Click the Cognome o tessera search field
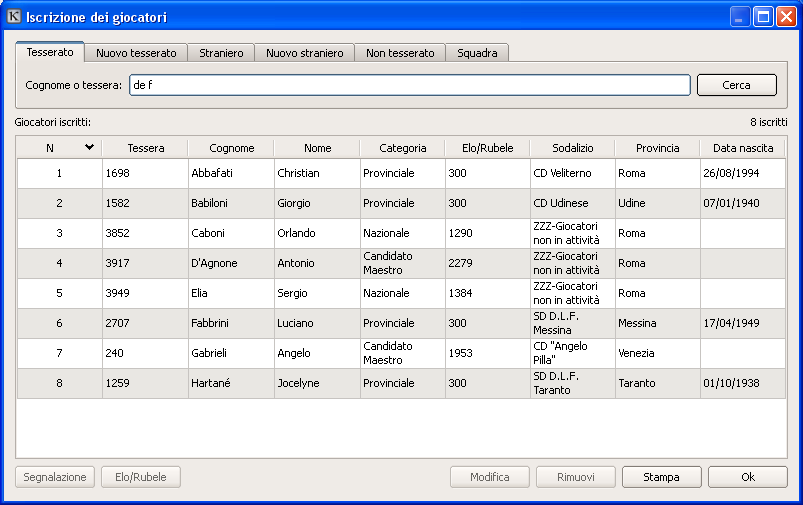 [x=410, y=85]
